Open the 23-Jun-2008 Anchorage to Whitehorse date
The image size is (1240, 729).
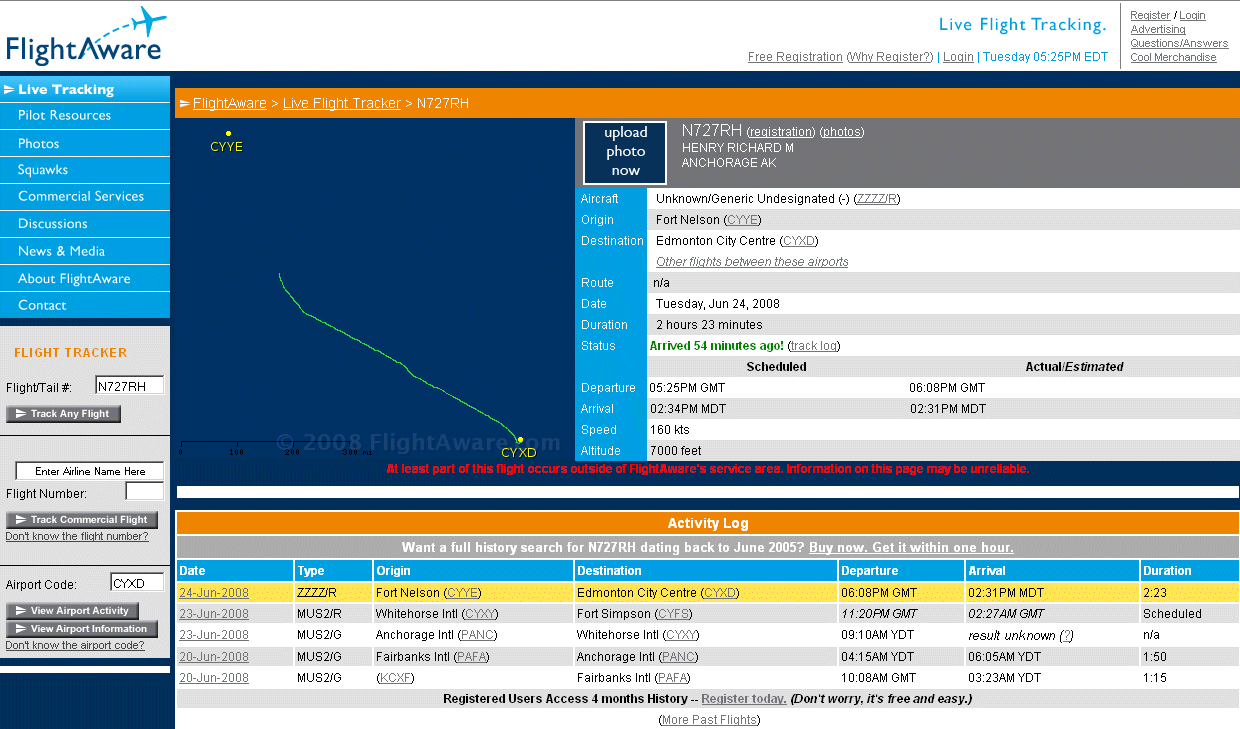pyautogui.click(x=214, y=635)
